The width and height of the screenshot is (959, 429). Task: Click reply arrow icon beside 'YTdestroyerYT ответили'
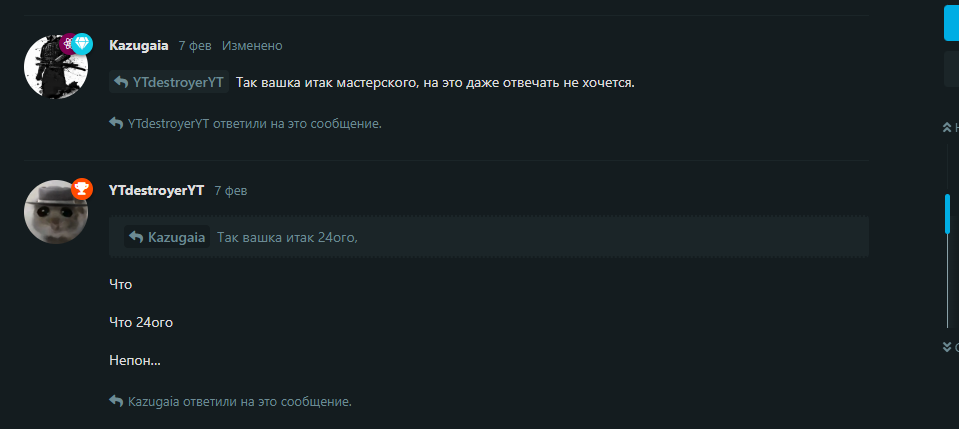pos(116,123)
